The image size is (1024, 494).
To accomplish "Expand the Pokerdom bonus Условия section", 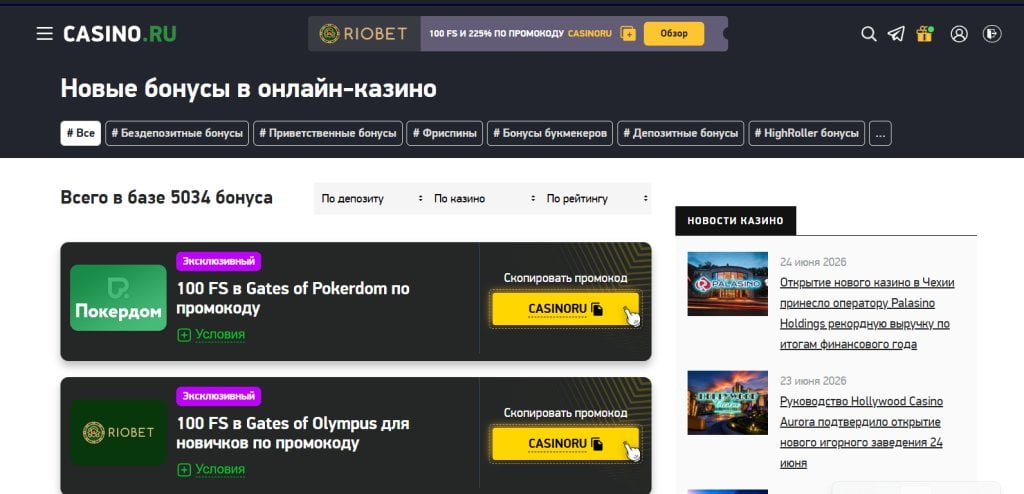I will (x=211, y=335).
